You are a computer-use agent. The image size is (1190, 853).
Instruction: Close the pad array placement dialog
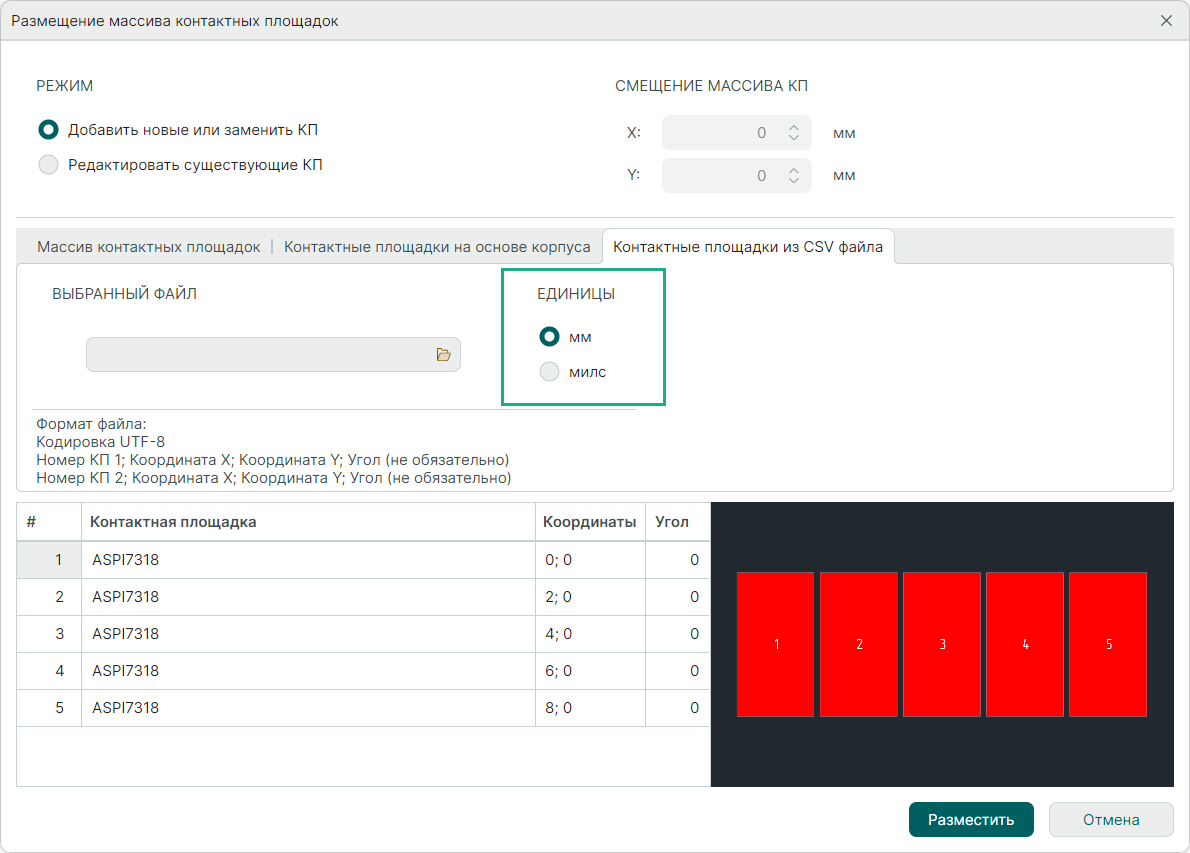coord(1166,21)
